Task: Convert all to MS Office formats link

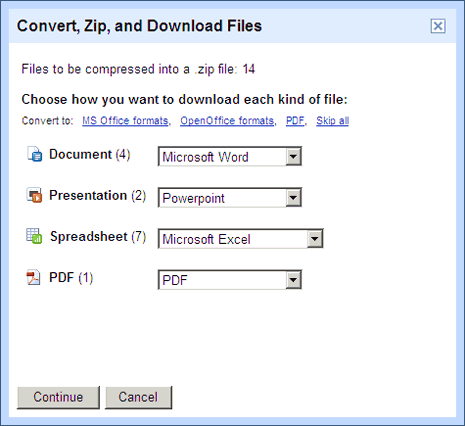Action: pyautogui.click(x=125, y=120)
